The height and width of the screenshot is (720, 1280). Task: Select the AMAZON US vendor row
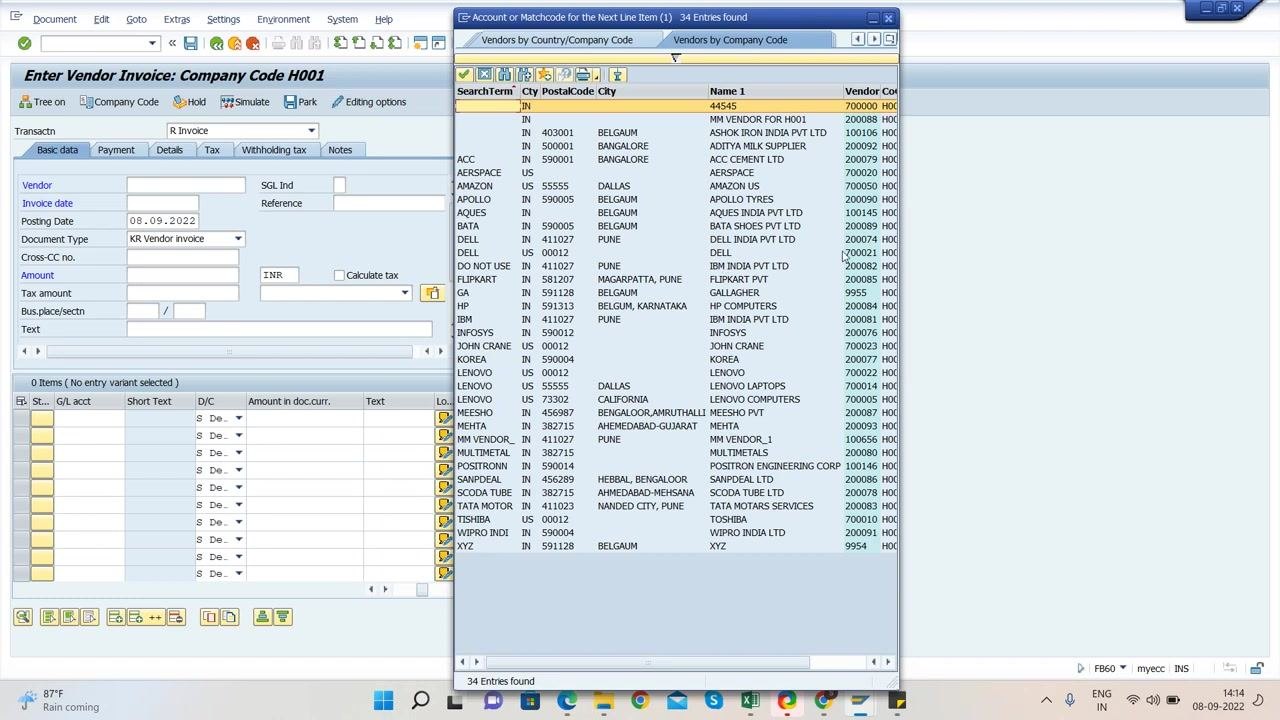pos(676,186)
